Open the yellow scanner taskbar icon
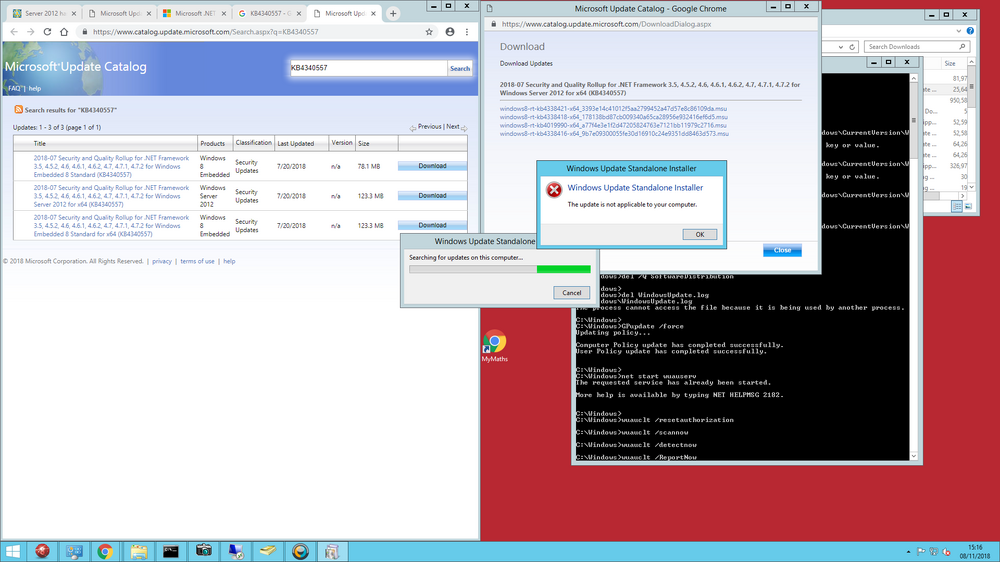Screen dimensions: 1000x562 point(268,551)
